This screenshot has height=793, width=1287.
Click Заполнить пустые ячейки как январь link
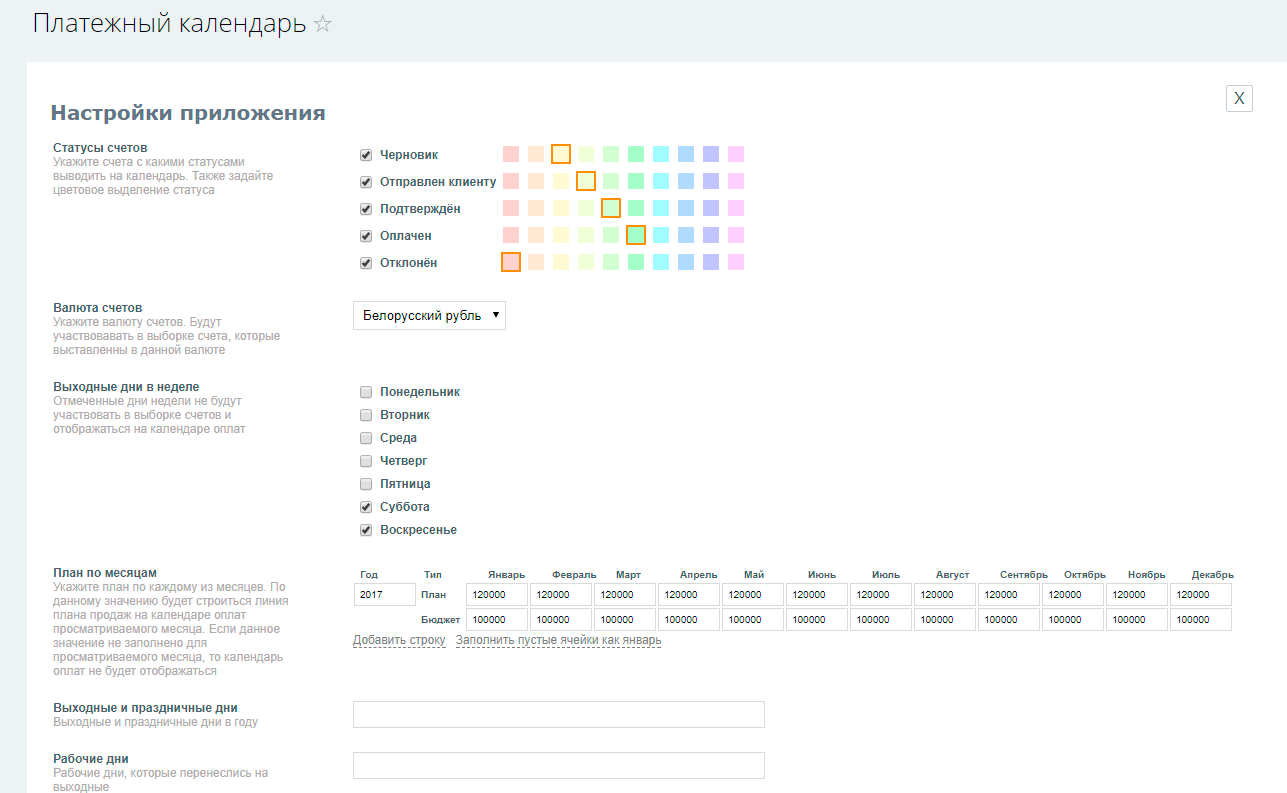[x=558, y=640]
